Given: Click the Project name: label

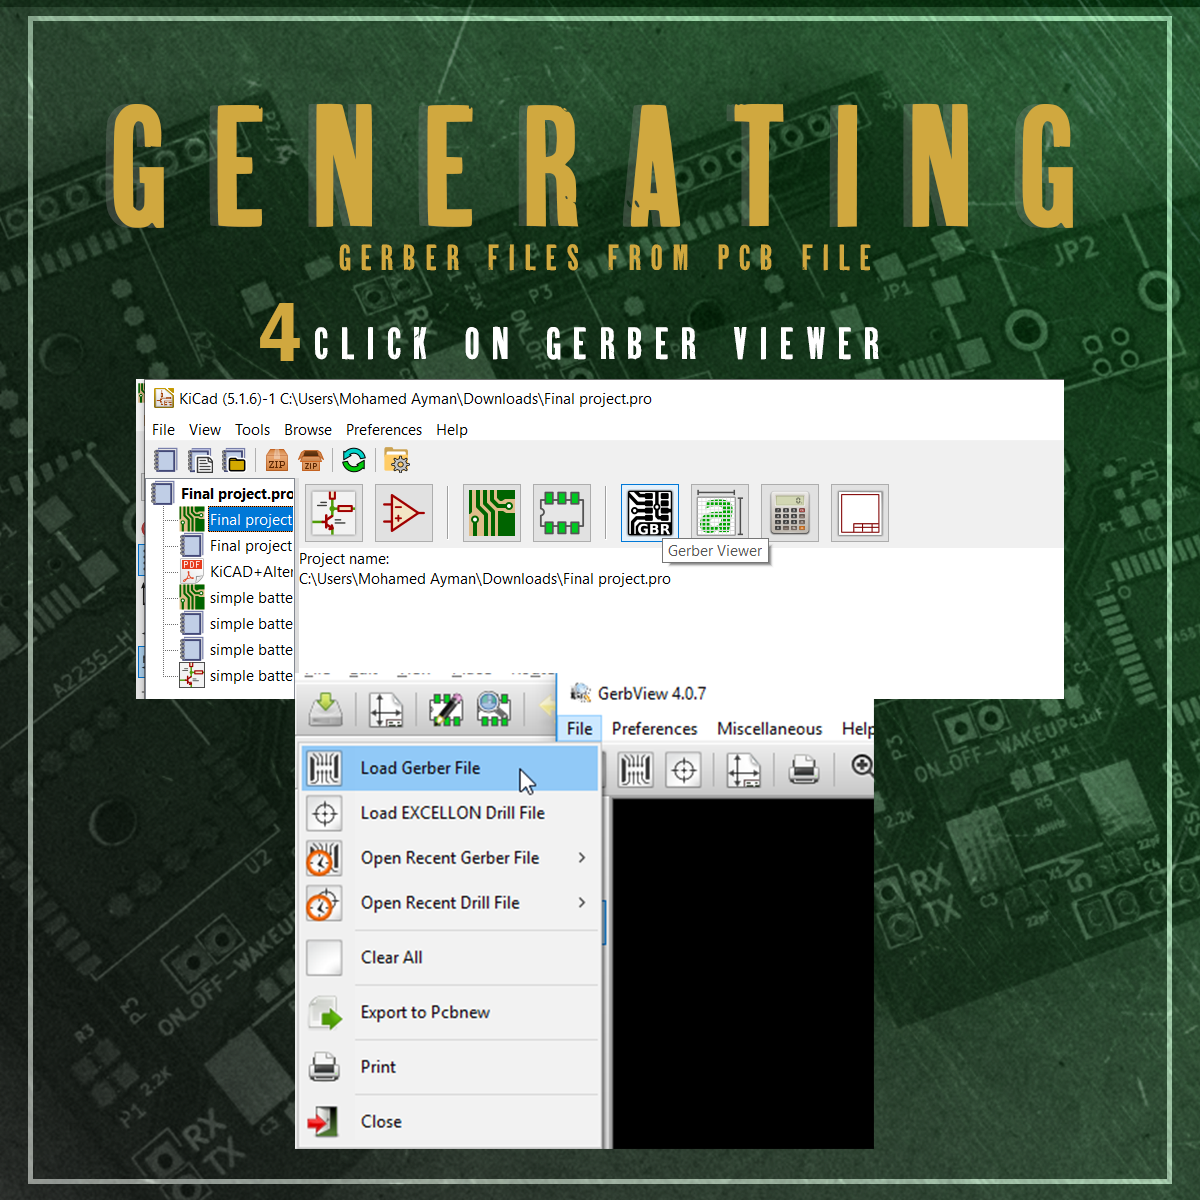Looking at the screenshot, I should pyautogui.click(x=344, y=559).
